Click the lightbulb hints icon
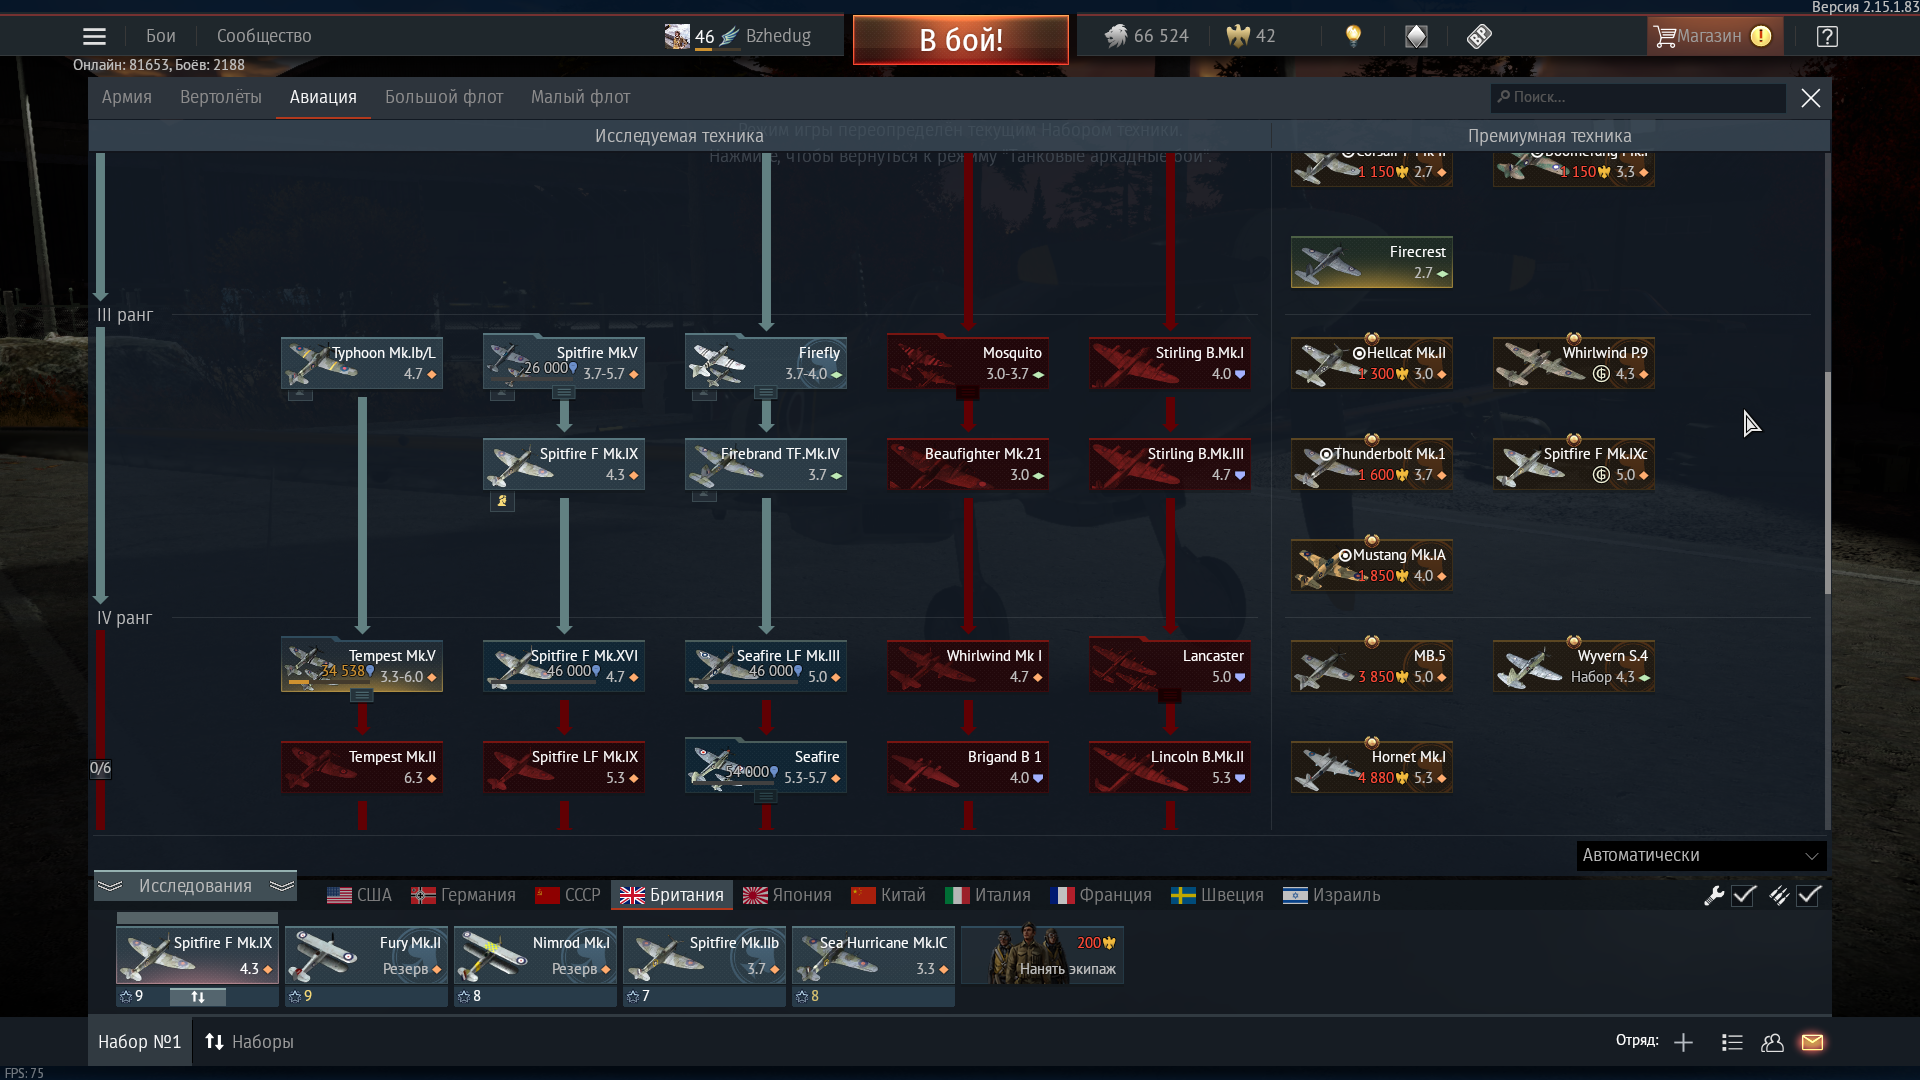 (1353, 36)
